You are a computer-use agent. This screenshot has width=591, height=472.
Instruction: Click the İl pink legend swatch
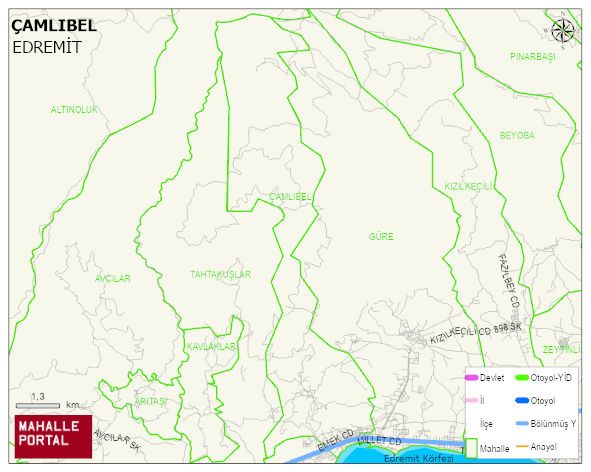471,400
